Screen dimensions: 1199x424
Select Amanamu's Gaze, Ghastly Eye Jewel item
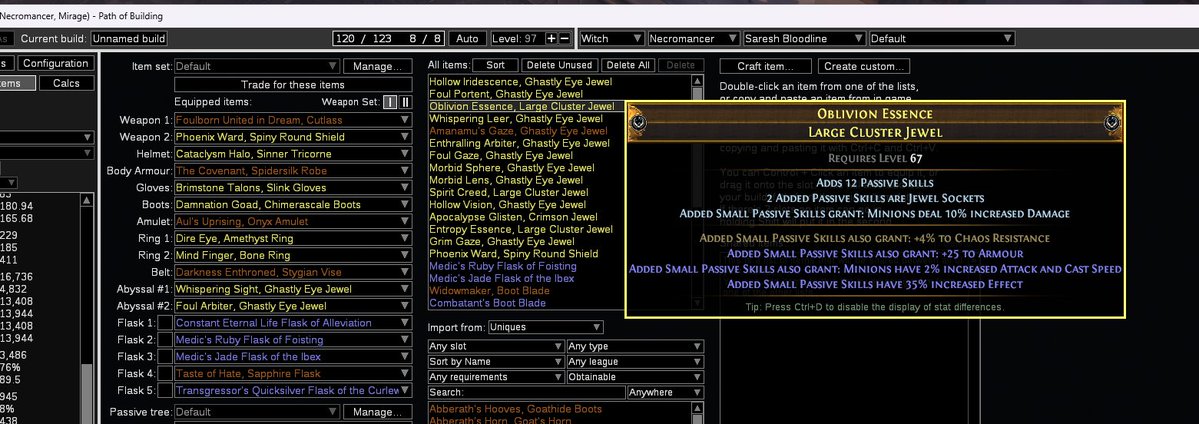[x=518, y=131]
